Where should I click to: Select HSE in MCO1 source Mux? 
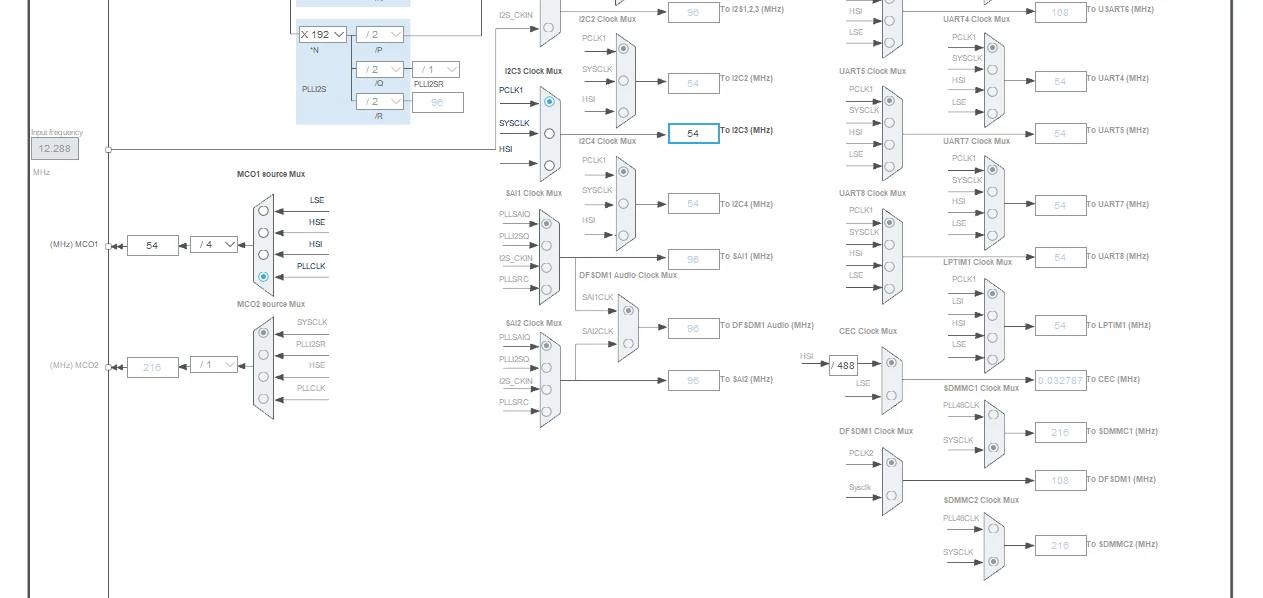click(x=264, y=233)
